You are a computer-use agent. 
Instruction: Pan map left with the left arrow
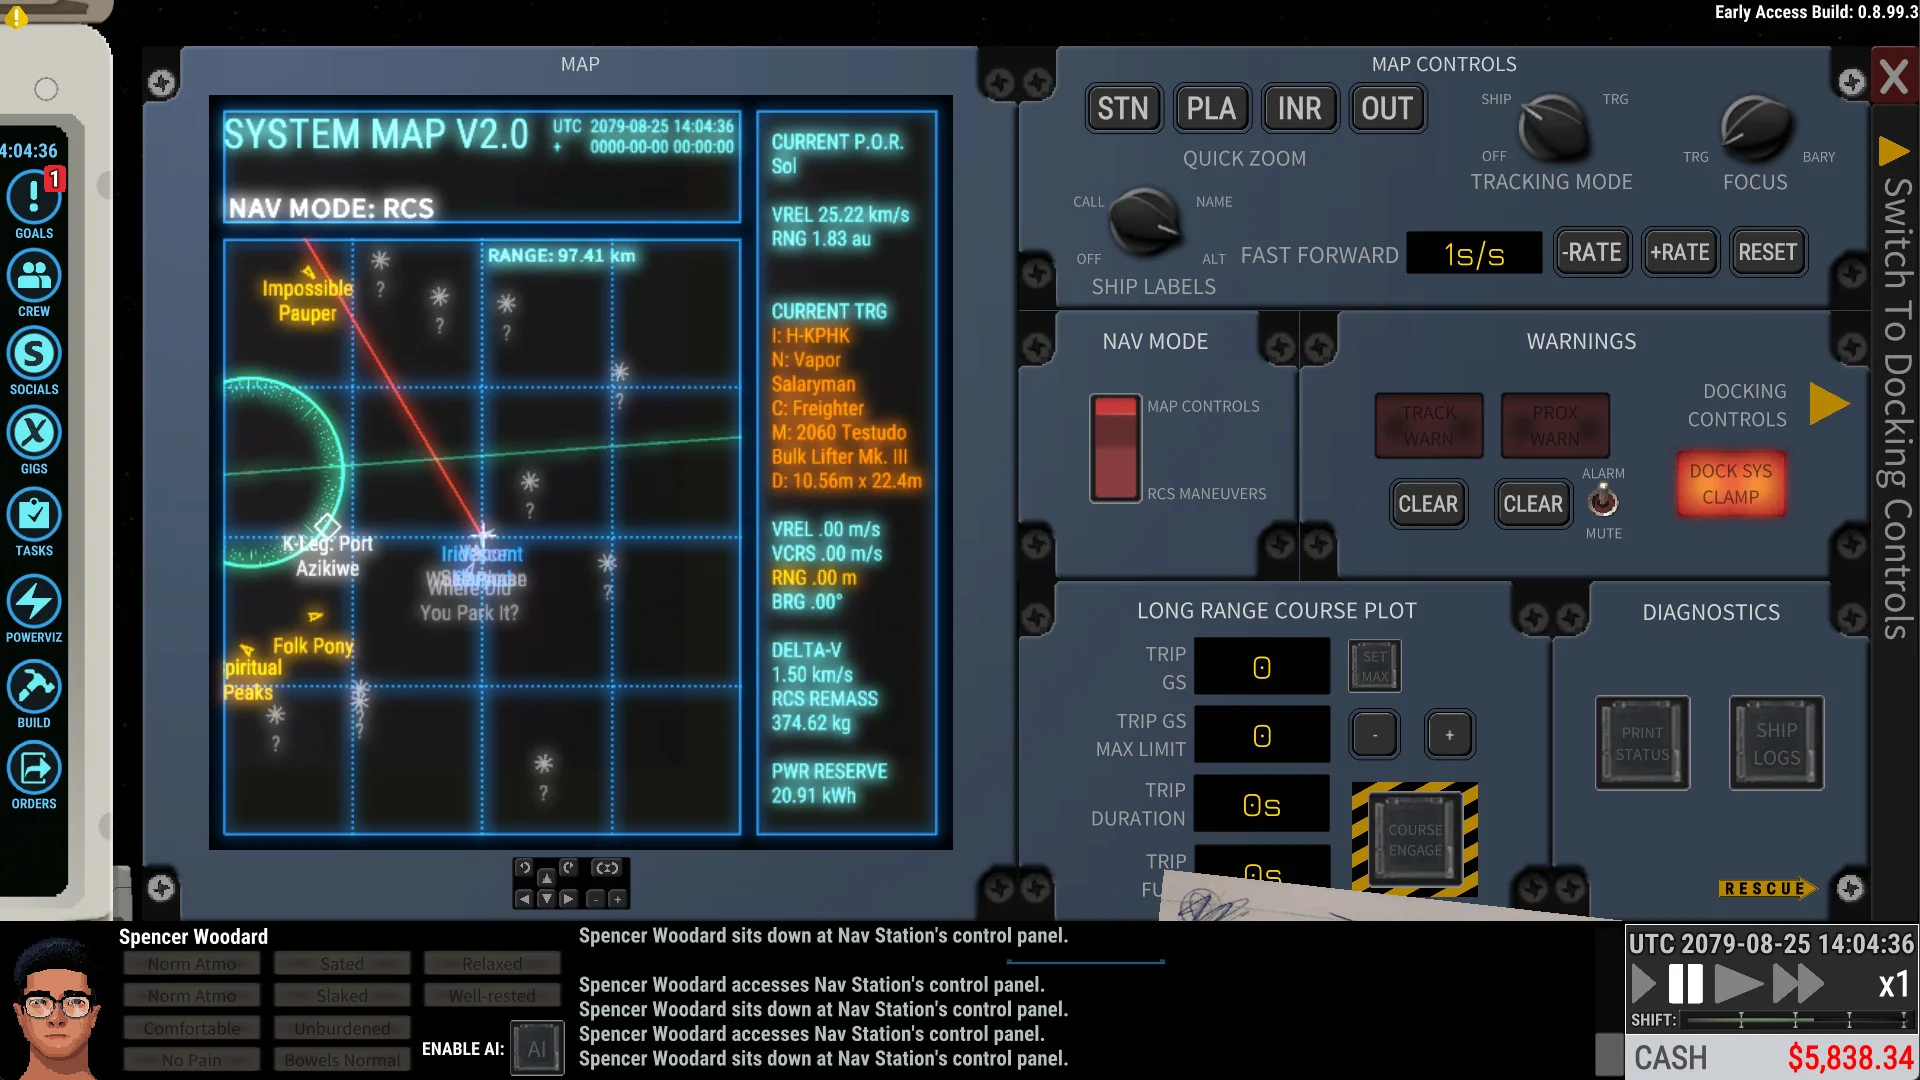pyautogui.click(x=524, y=898)
